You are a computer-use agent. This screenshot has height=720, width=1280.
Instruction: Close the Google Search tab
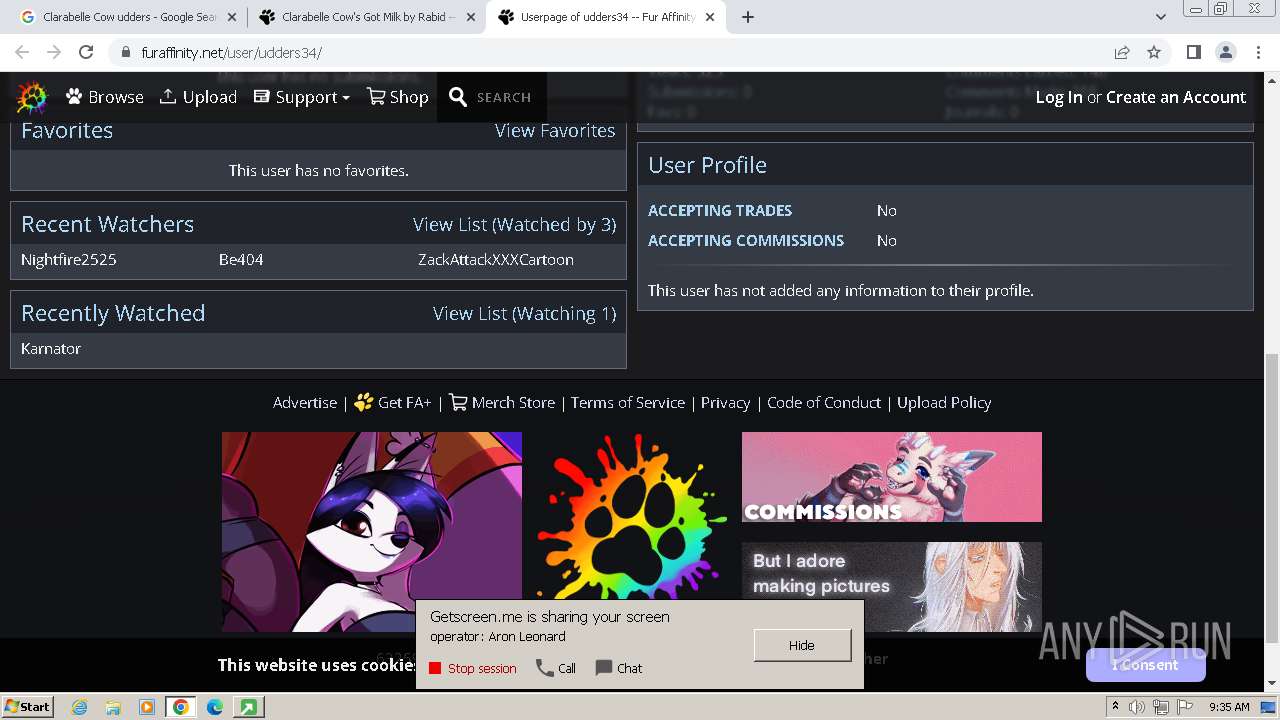click(232, 17)
